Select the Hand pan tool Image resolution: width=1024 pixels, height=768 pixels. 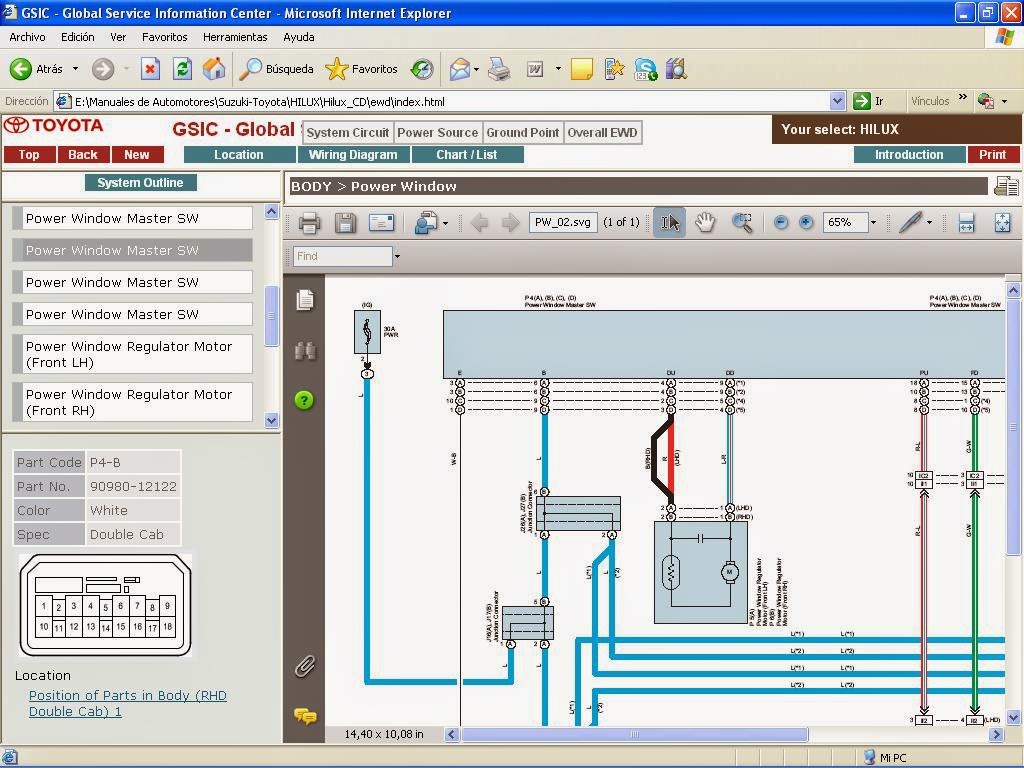point(705,223)
